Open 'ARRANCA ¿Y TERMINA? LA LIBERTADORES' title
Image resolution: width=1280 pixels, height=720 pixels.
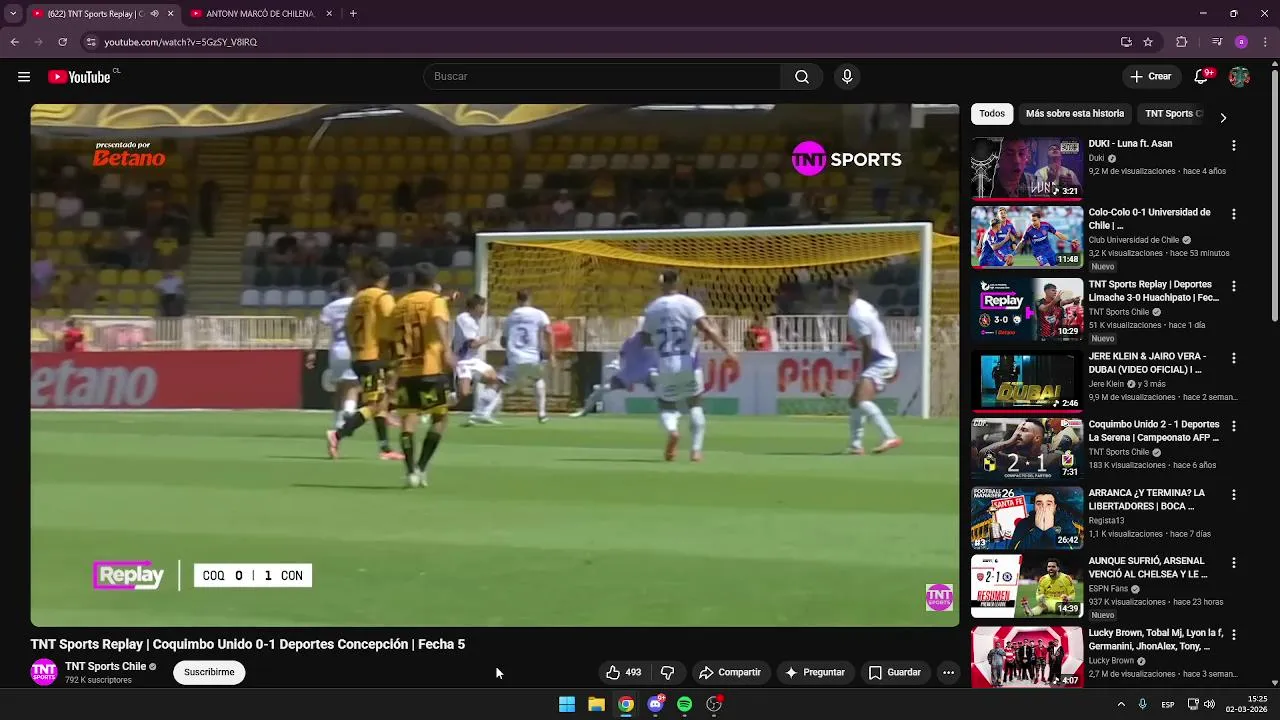tap(1147, 500)
